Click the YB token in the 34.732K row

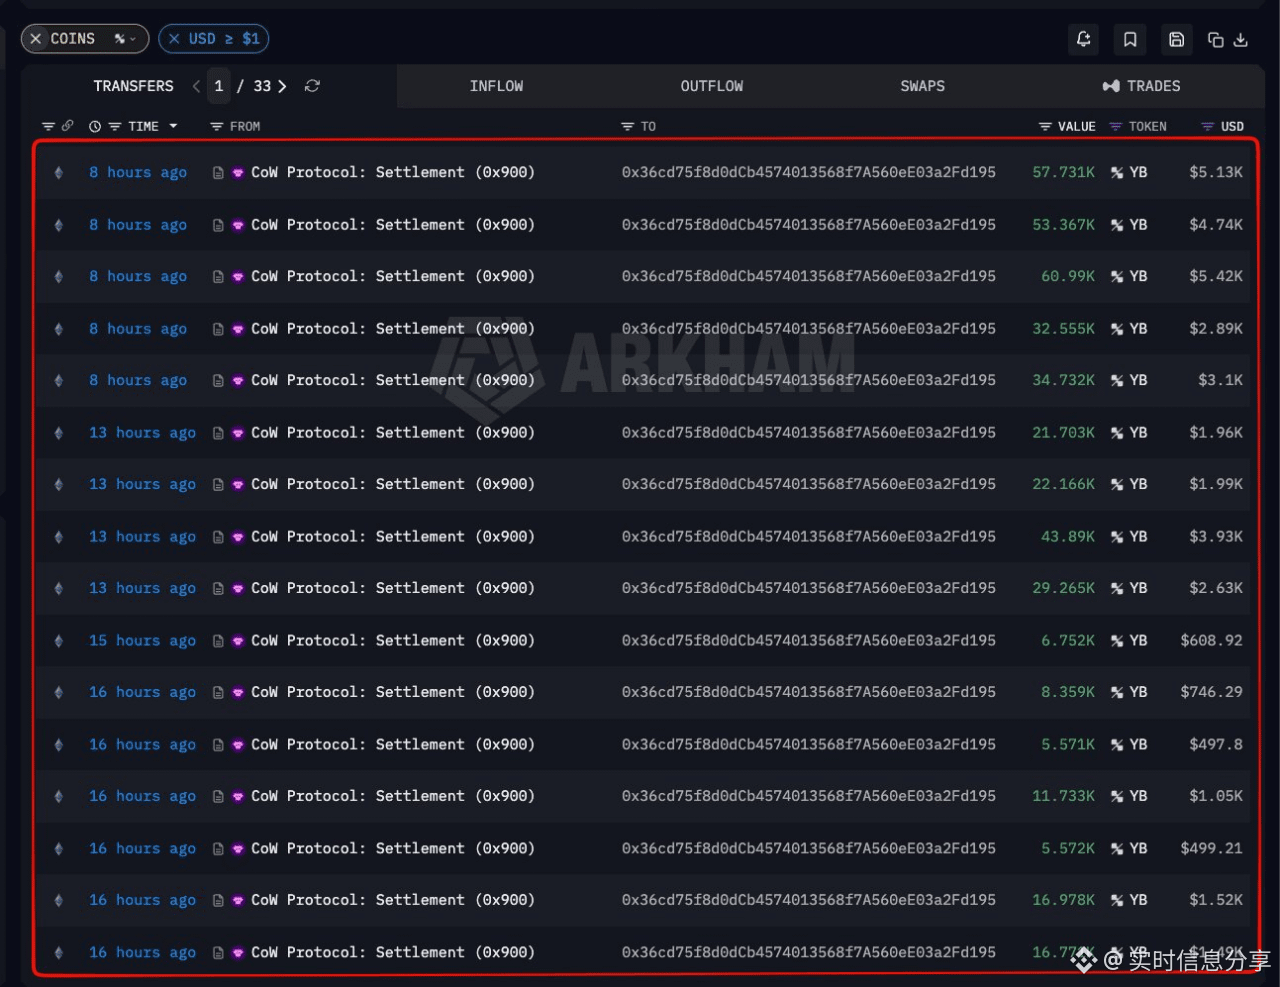pyautogui.click(x=1129, y=380)
